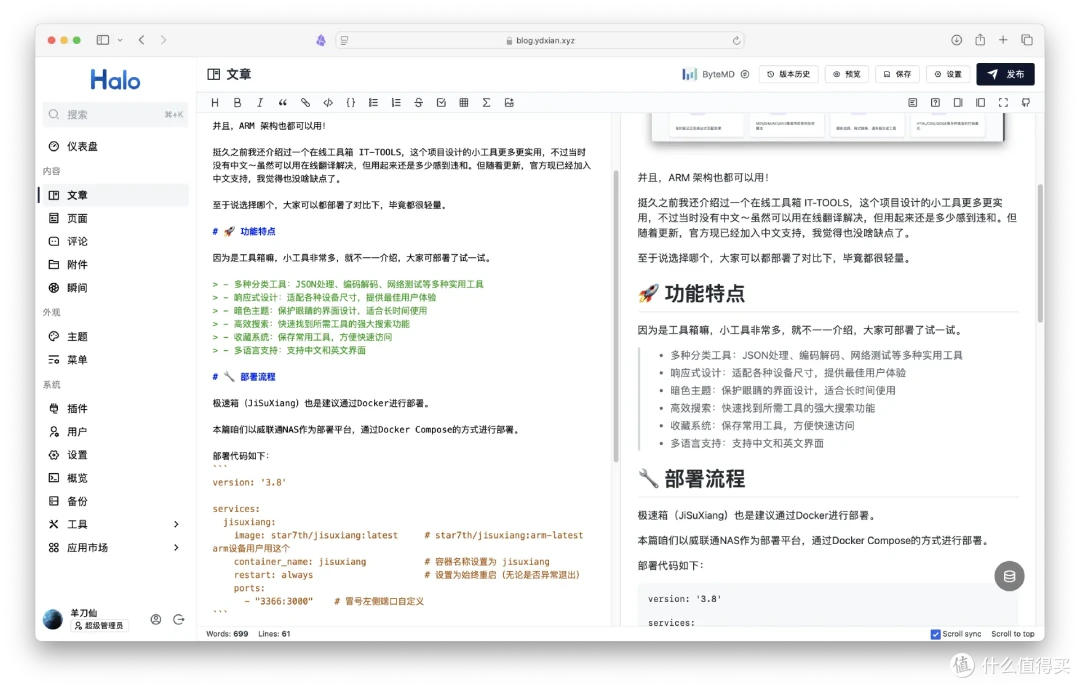Viewport: 1080px width, 688px height.
Task: Click the browser address bar blog.ydxian.xyz
Action: coord(540,41)
